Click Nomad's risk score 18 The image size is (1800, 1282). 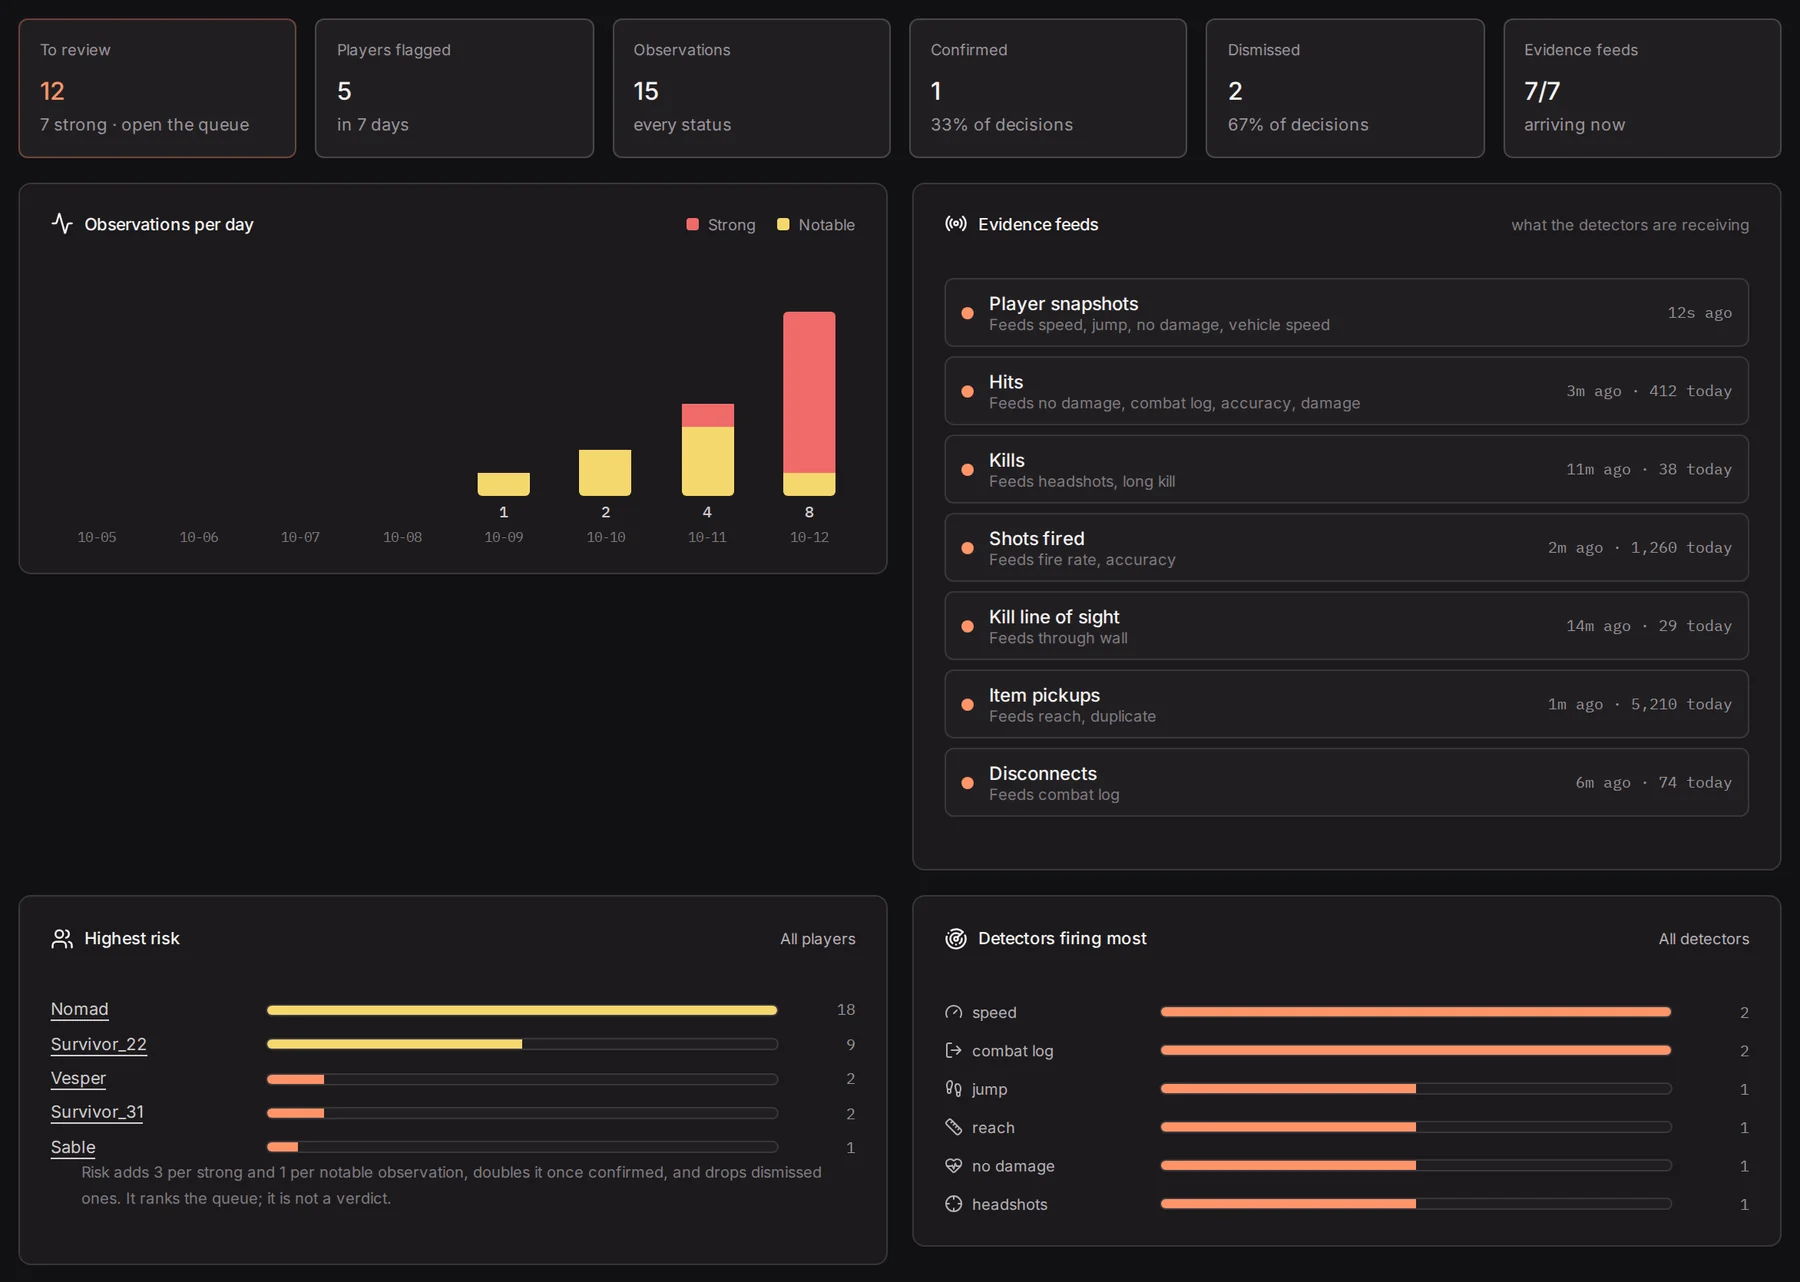click(x=846, y=1010)
